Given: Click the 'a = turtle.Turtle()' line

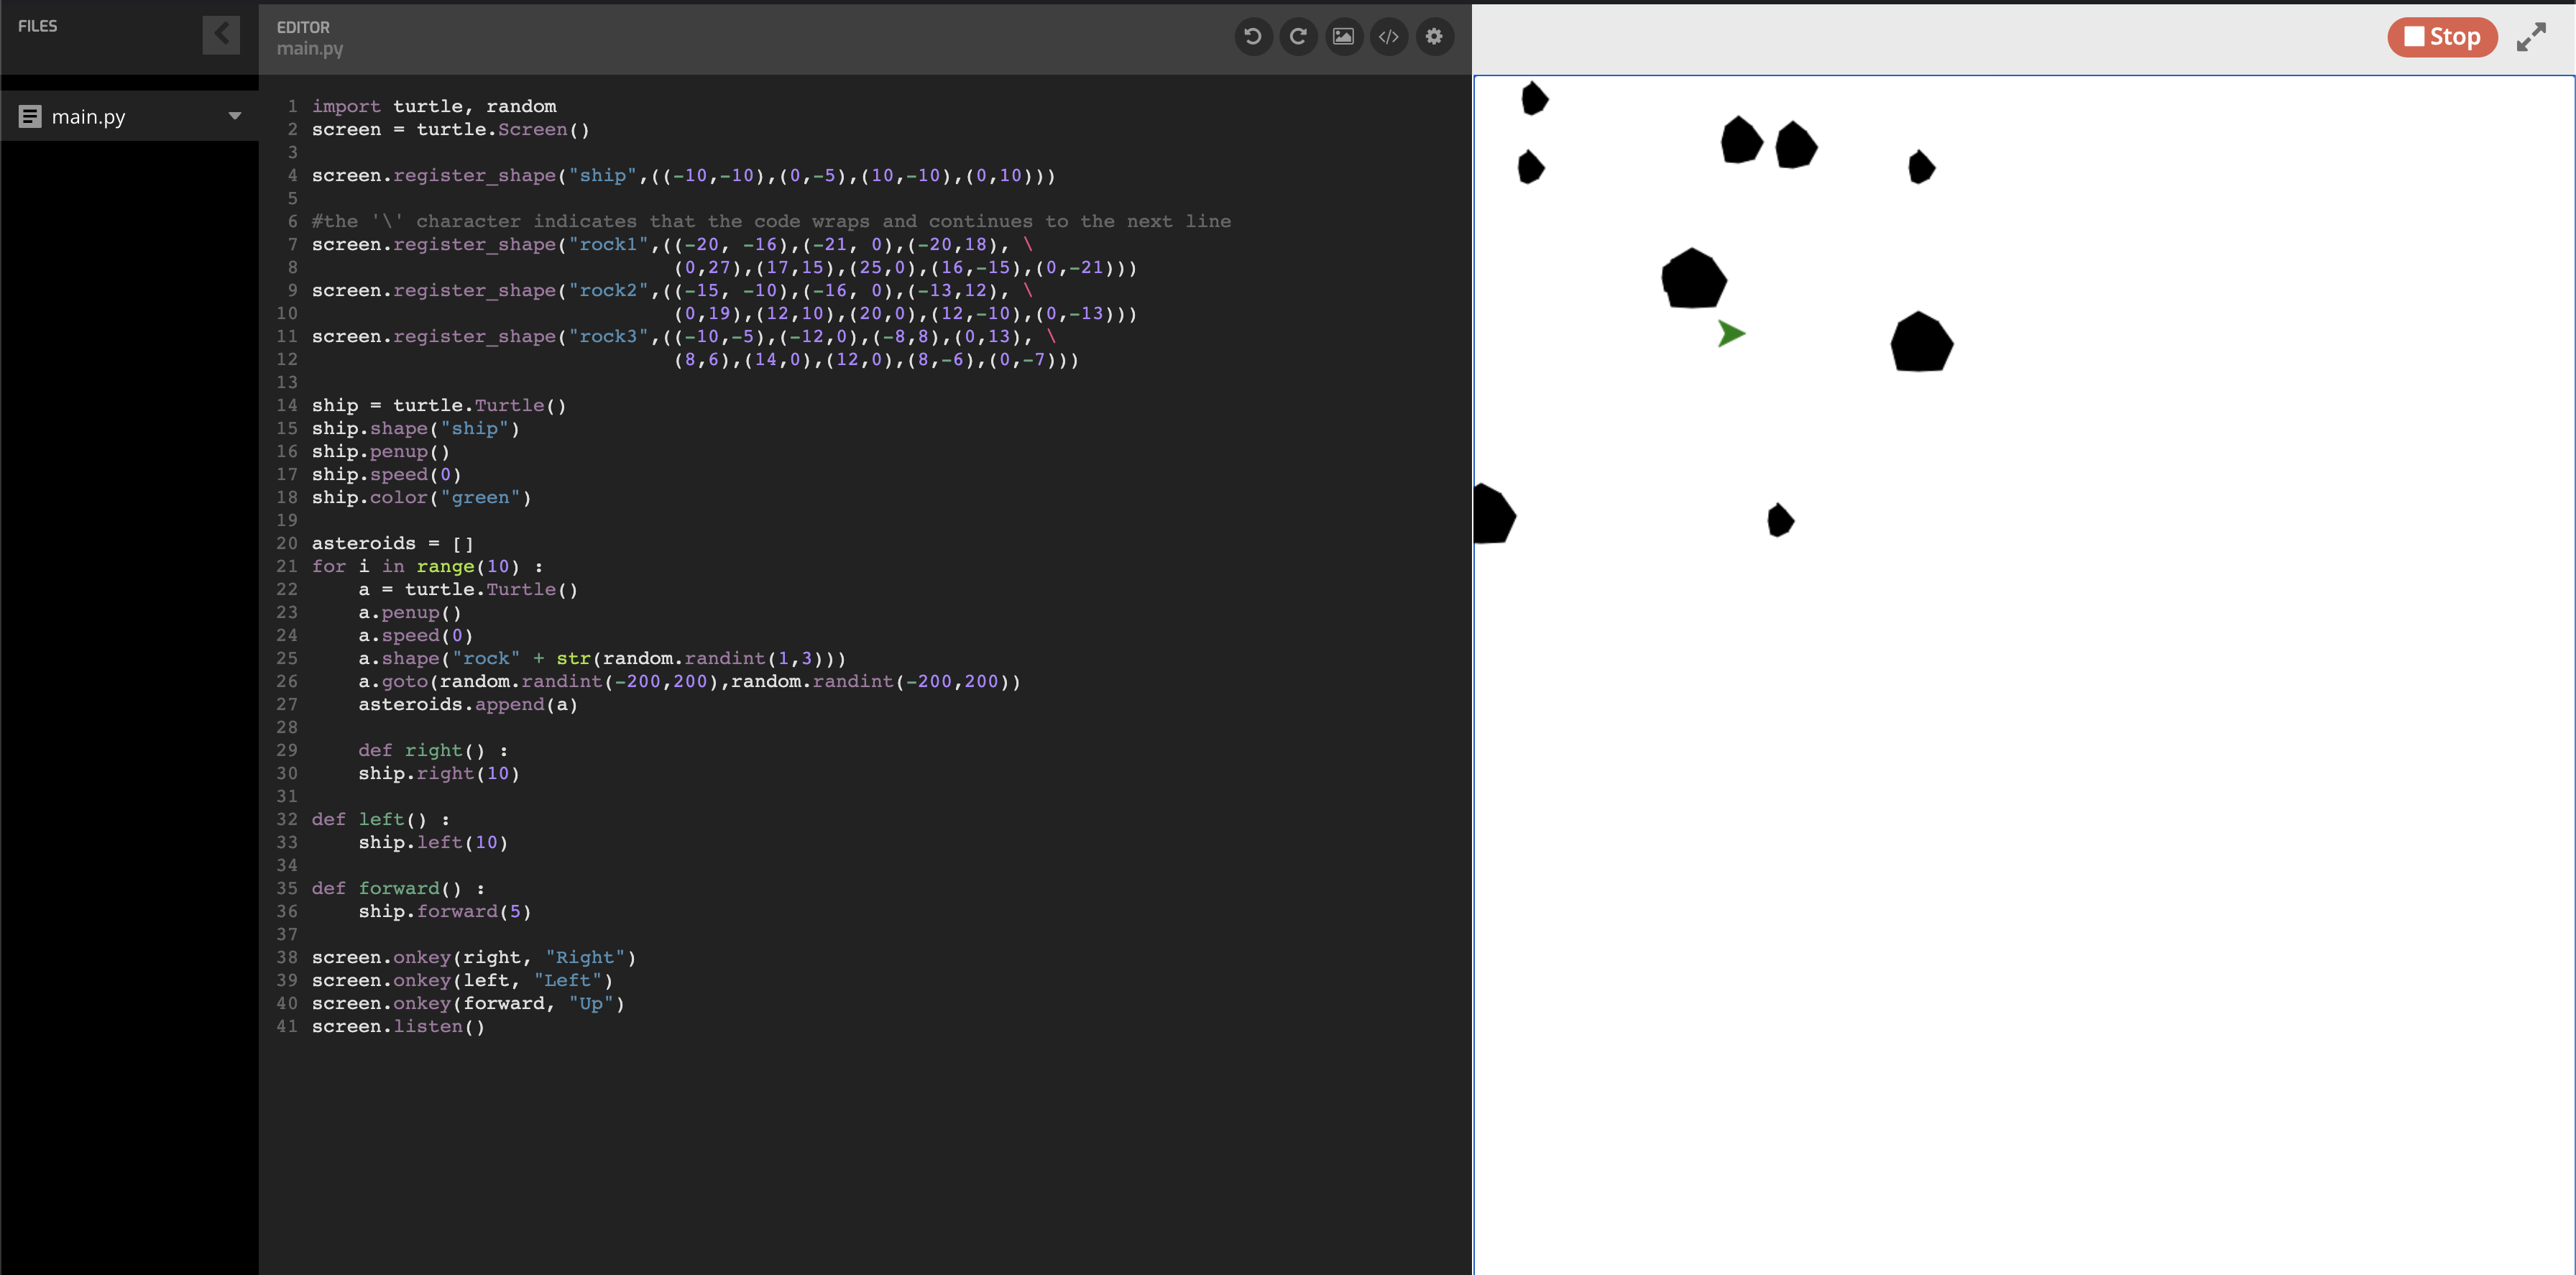Looking at the screenshot, I should (469, 589).
